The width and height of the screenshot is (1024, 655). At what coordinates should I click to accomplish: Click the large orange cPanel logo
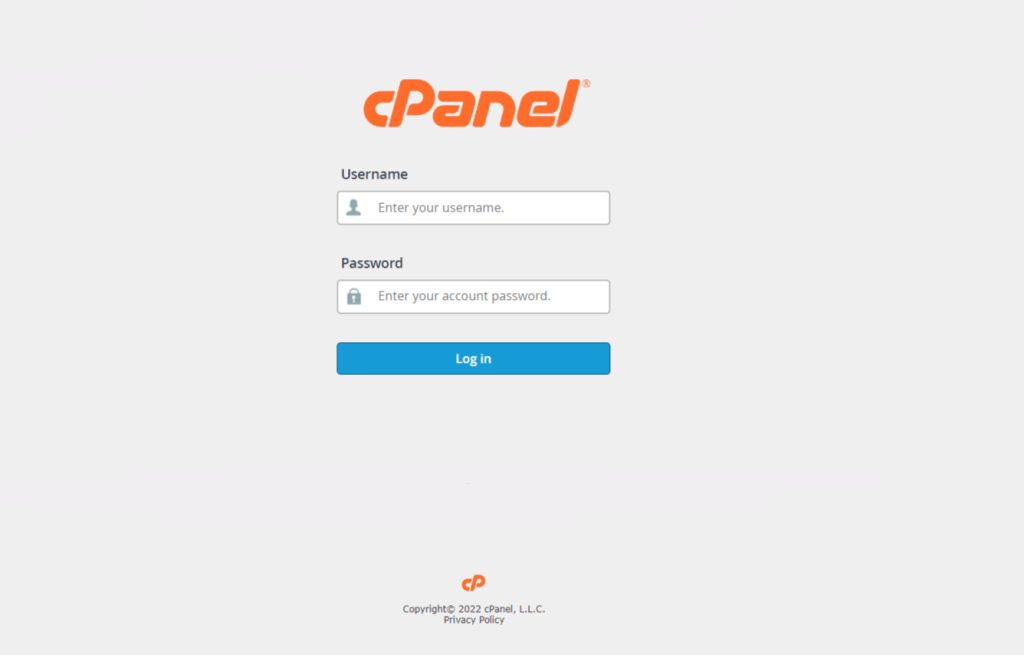coord(476,103)
